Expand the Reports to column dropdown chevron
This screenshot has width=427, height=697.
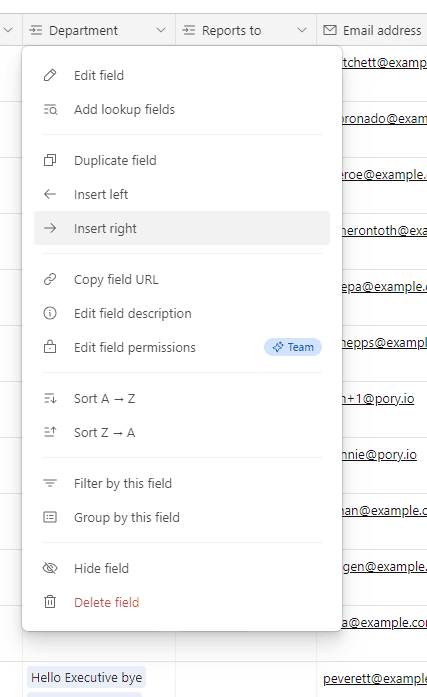tap(302, 30)
